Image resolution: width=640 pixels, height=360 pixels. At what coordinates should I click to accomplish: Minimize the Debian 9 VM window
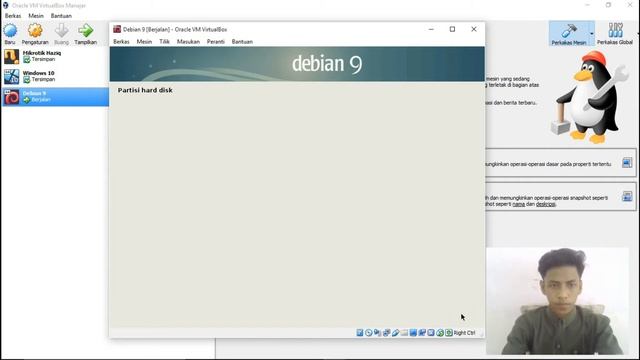pyautogui.click(x=431, y=29)
